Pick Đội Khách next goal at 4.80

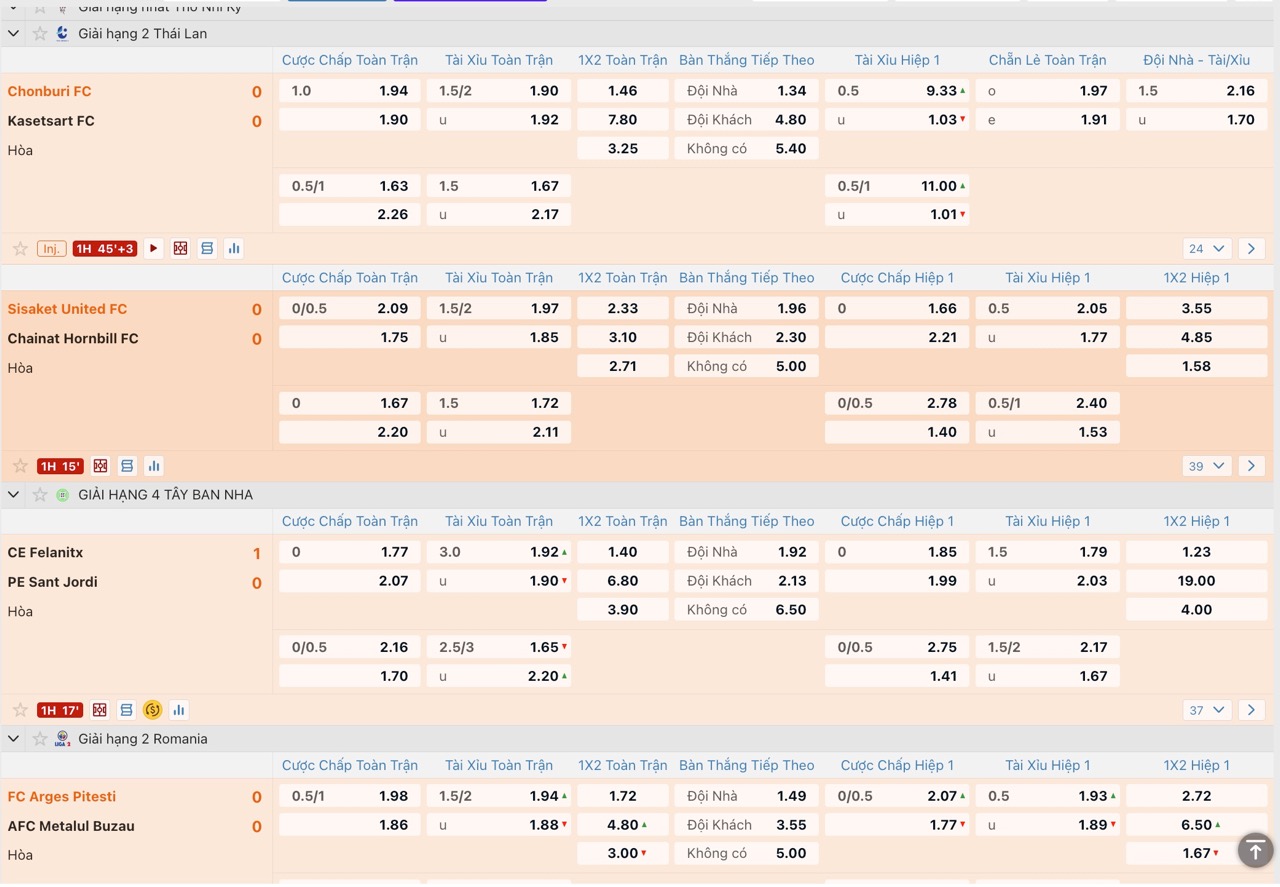click(x=747, y=120)
